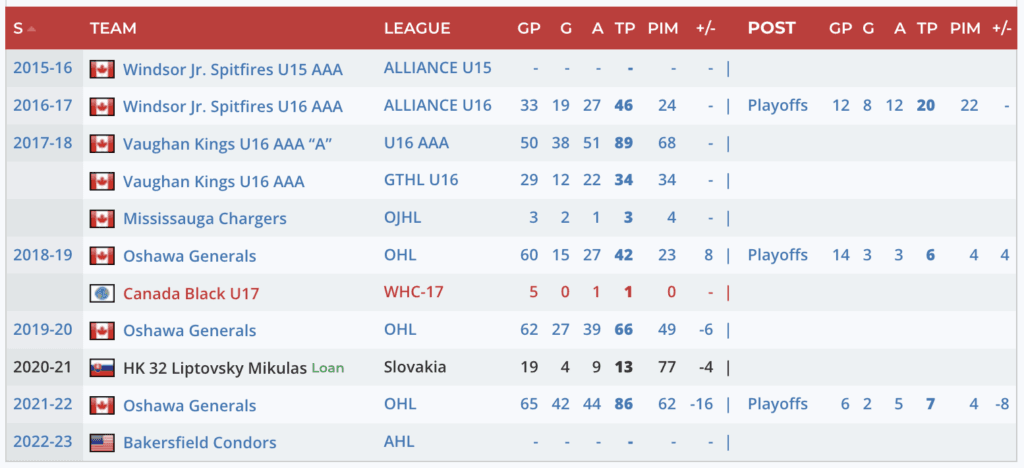Click the flag next to 2018-19 Oshawa Generals
1024x468 pixels.
pos(101,256)
